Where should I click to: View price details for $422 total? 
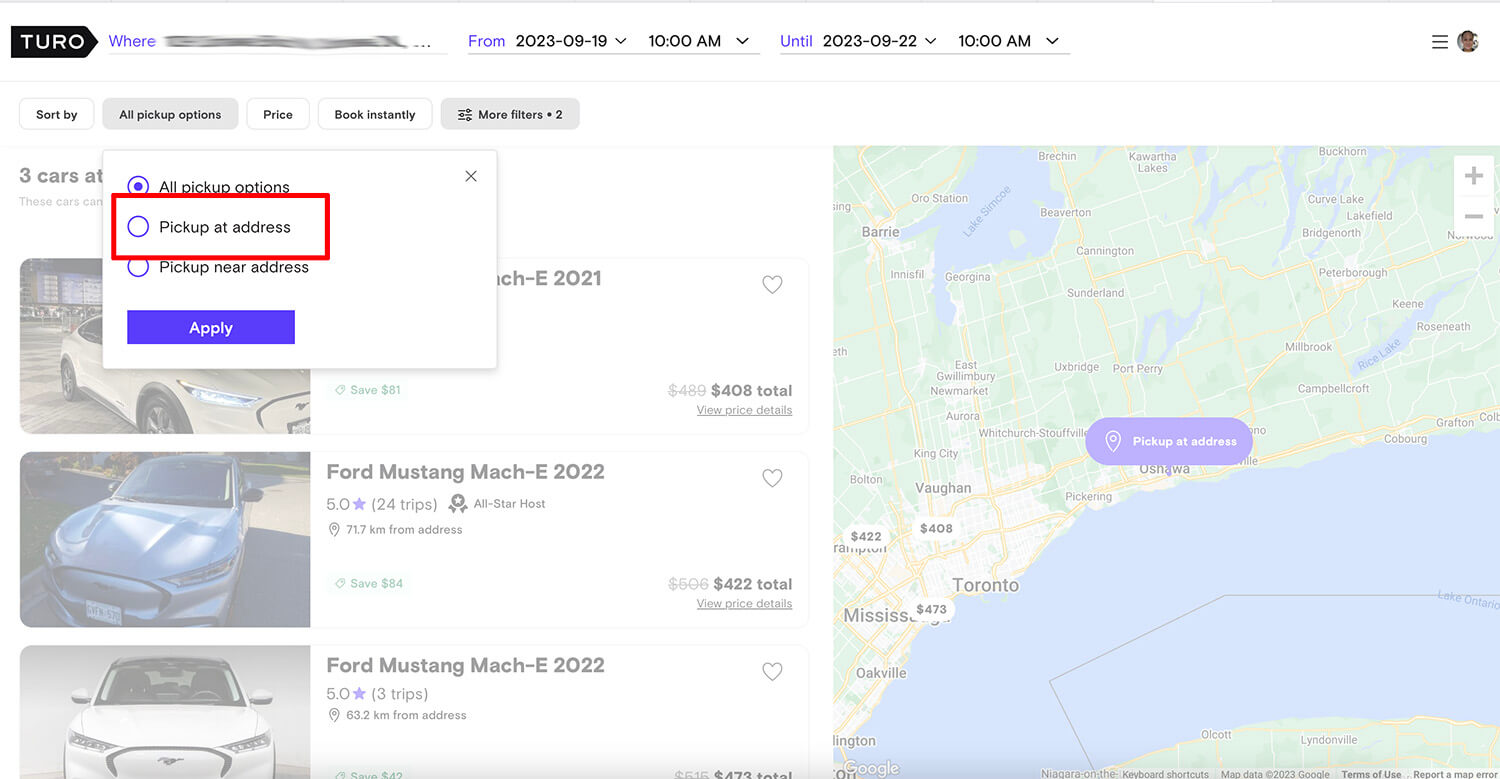click(x=744, y=603)
